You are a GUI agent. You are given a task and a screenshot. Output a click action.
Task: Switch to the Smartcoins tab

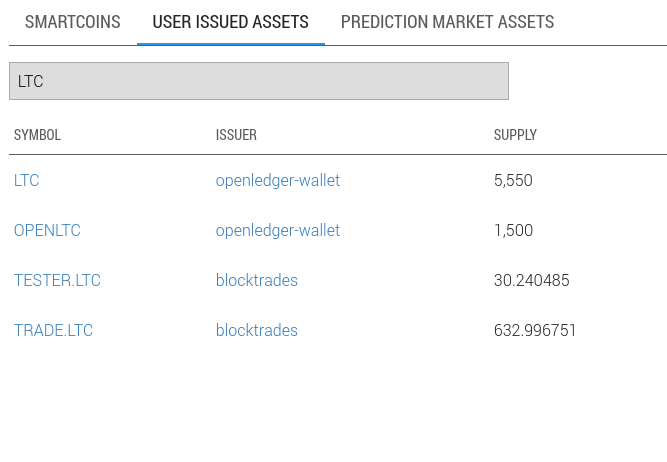click(x=72, y=22)
